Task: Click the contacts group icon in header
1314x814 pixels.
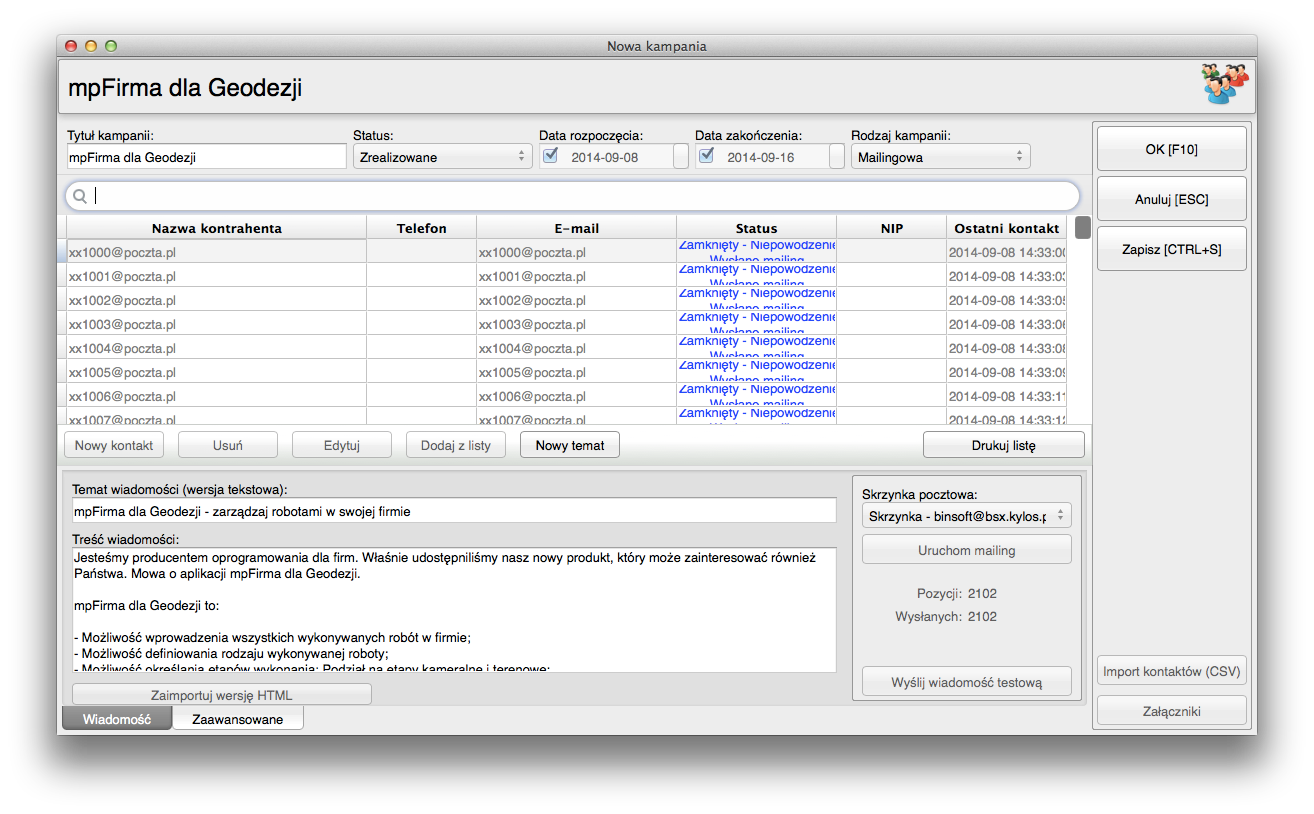Action: pos(1226,84)
